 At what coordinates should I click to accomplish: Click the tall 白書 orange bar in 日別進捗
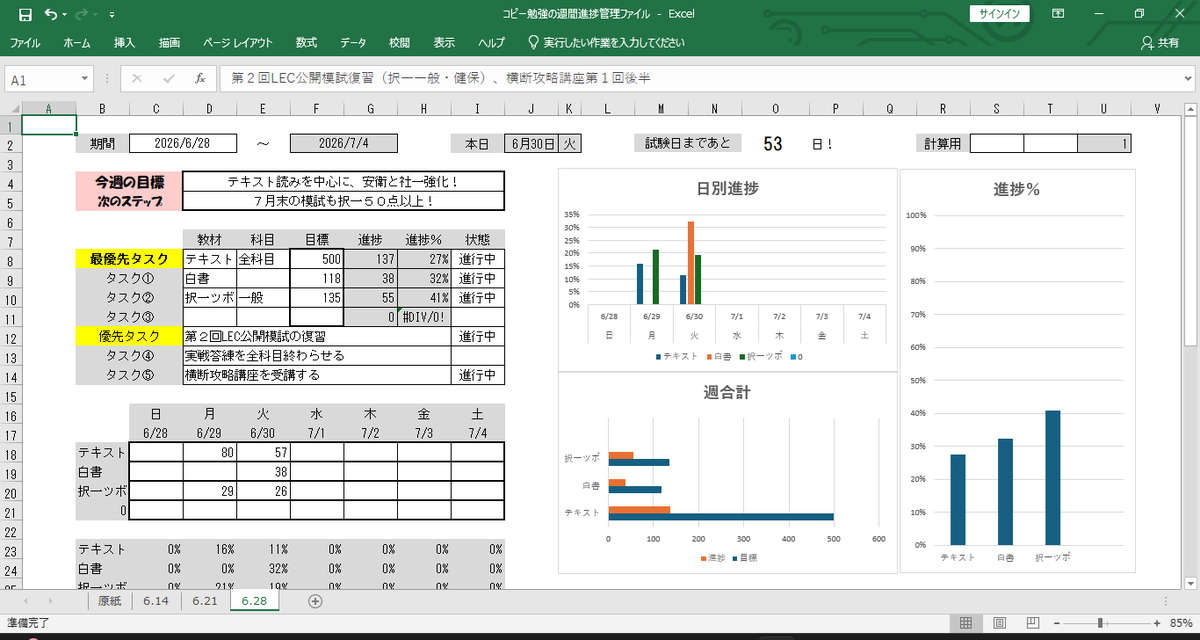tap(690, 263)
